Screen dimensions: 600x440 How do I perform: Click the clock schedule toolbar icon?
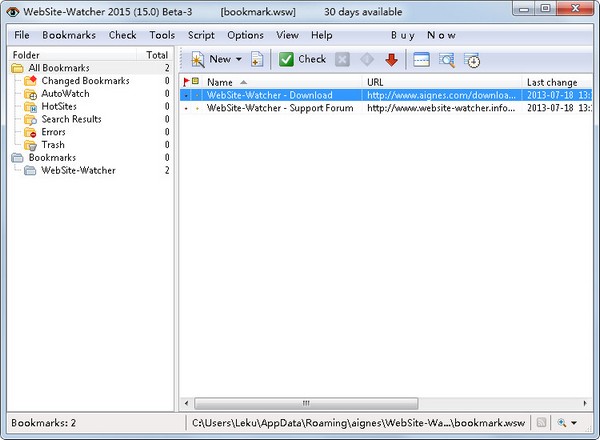[472, 60]
